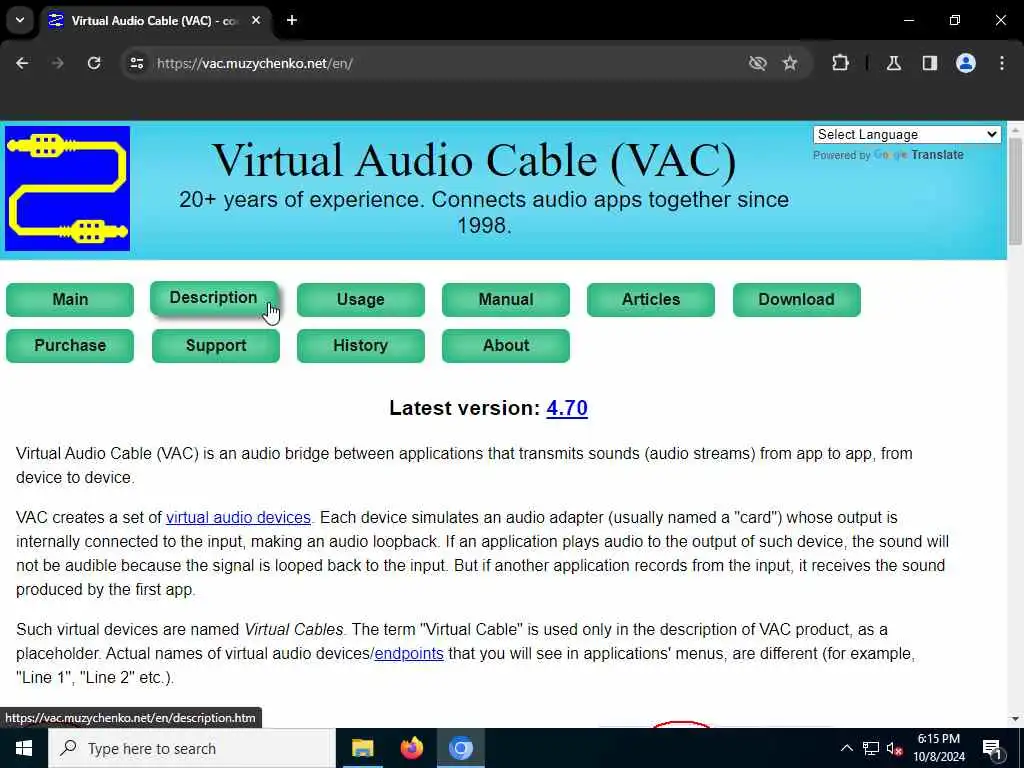The height and width of the screenshot is (768, 1024).
Task: Open the network status tray icon
Action: (871, 748)
